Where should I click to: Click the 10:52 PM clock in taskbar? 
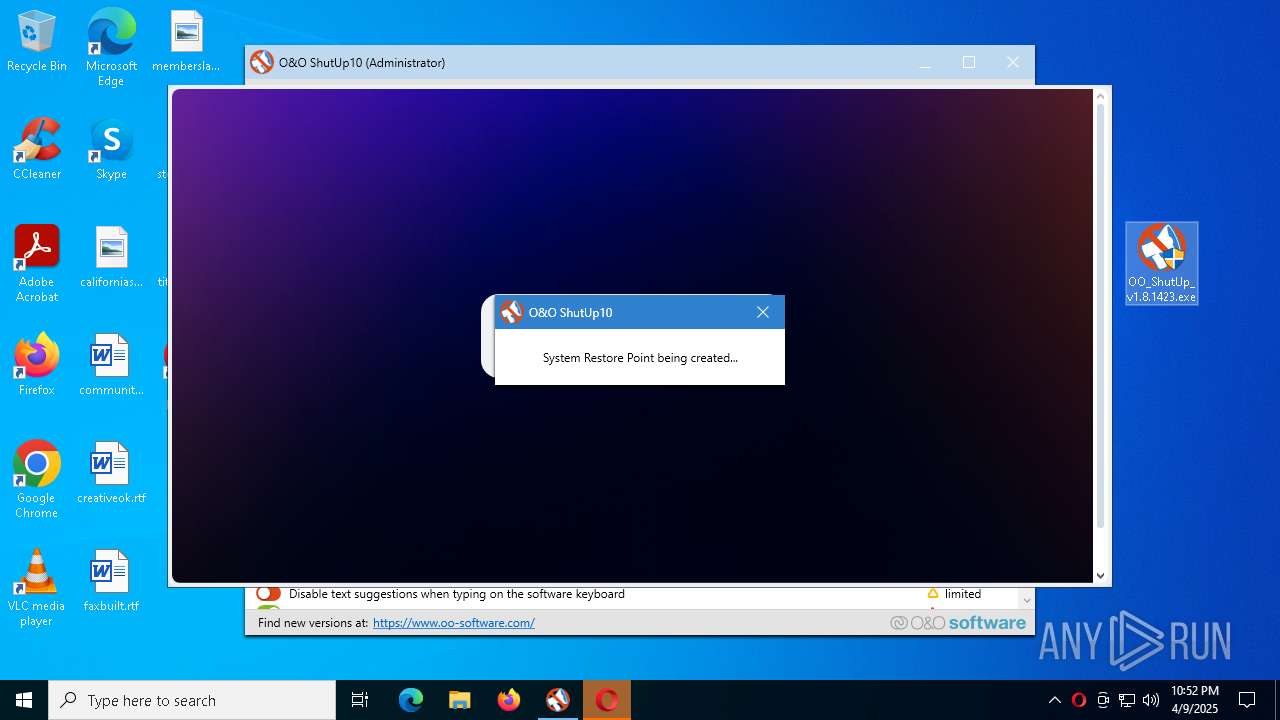[x=1195, y=700]
